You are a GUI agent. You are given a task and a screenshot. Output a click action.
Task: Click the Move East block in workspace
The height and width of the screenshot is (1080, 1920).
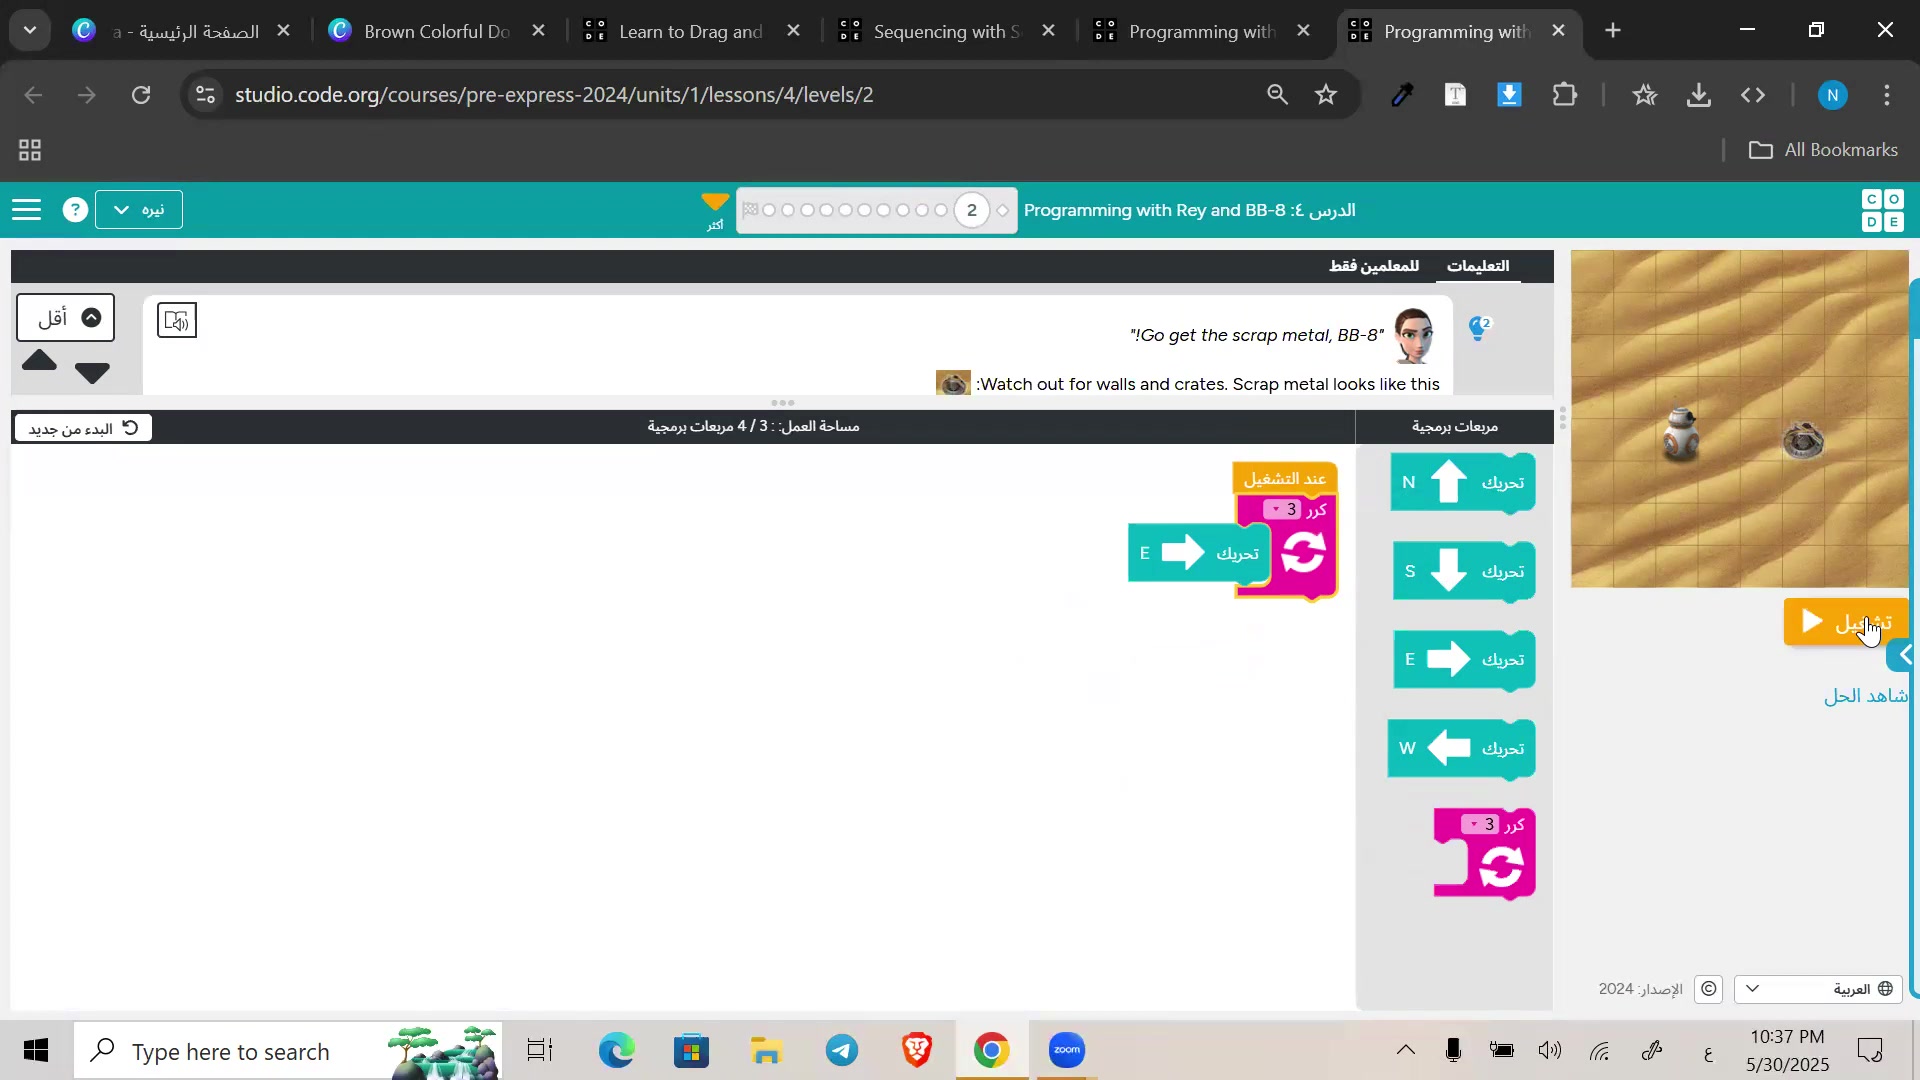point(1199,553)
